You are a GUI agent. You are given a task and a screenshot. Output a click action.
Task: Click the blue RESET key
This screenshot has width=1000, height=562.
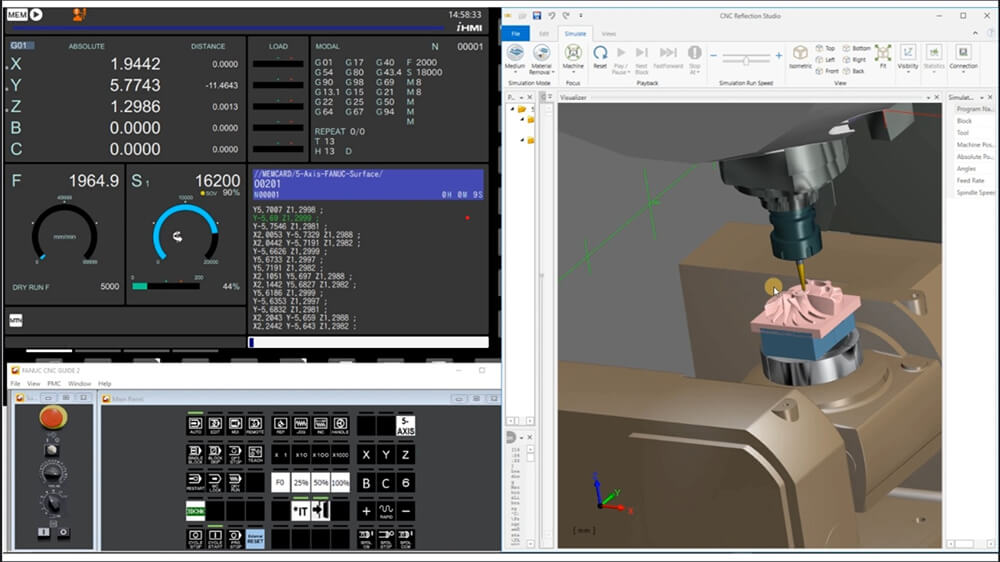click(255, 538)
